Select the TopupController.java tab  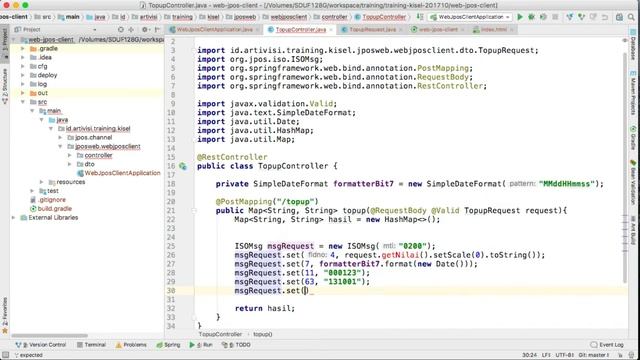300,29
